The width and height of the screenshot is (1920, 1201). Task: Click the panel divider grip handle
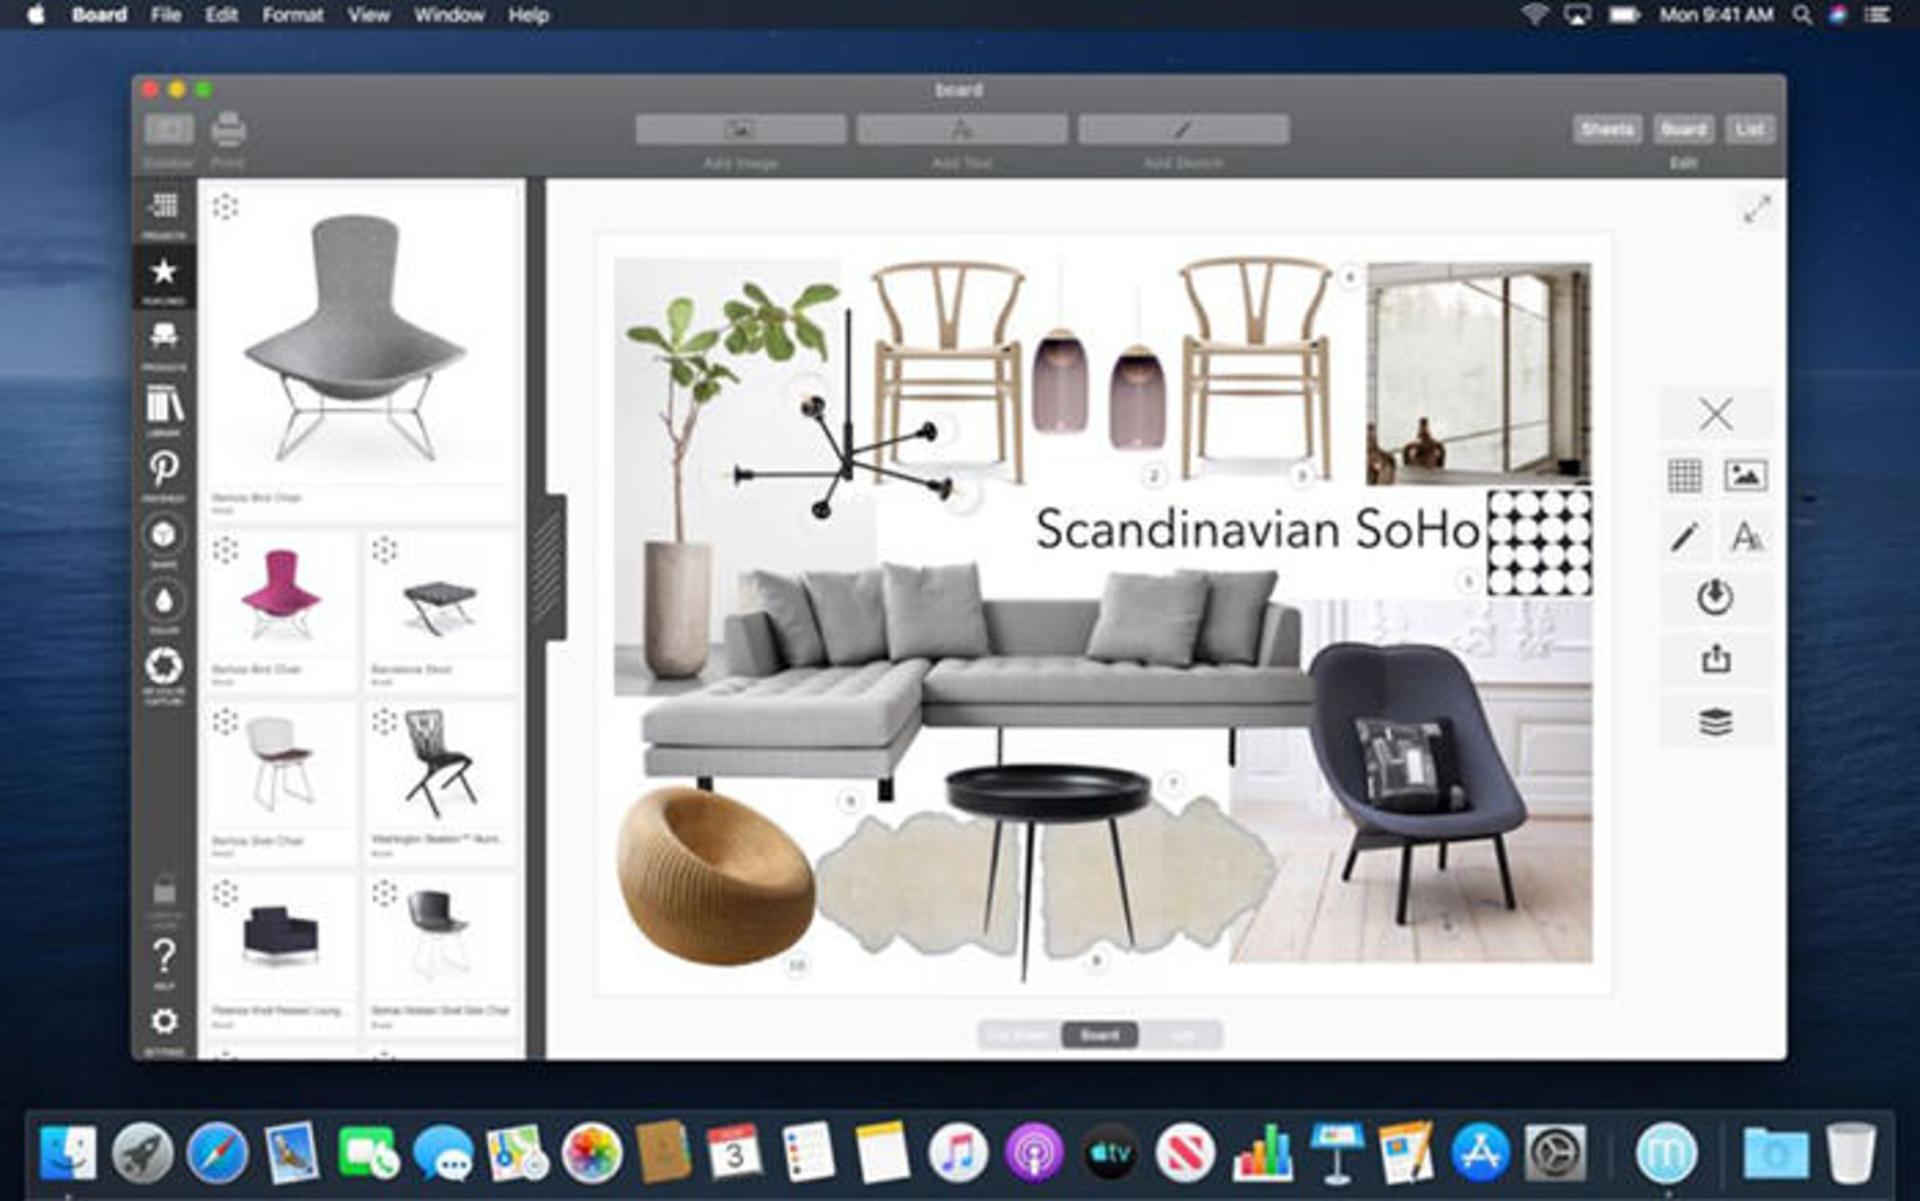click(548, 567)
